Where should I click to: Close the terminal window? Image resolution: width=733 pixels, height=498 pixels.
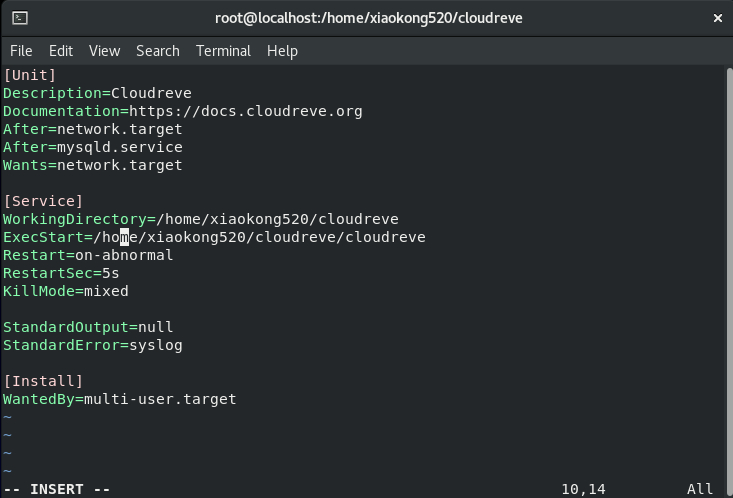tap(717, 18)
